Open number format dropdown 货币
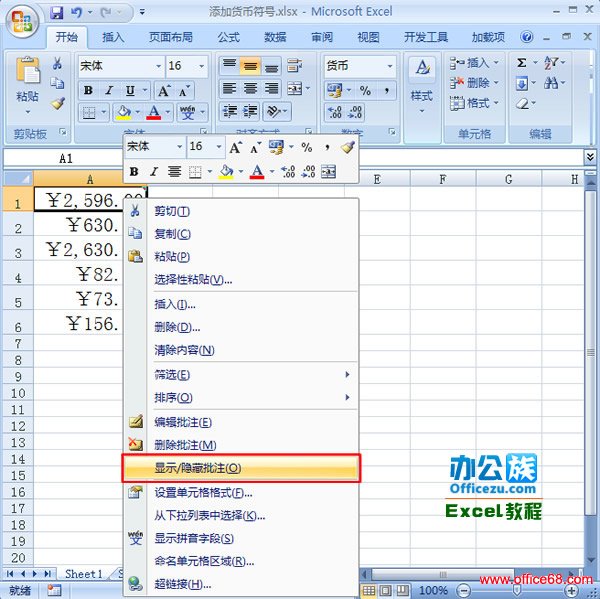The image size is (600, 599). tap(390, 66)
